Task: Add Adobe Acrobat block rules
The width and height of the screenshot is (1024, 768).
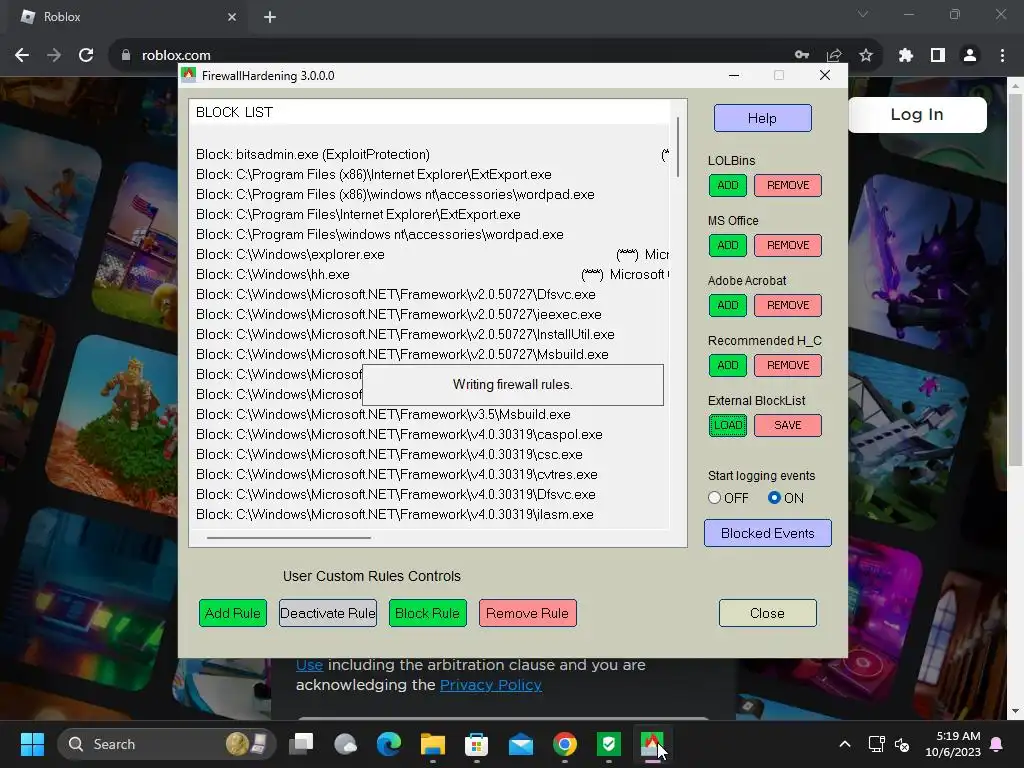Action: [728, 306]
